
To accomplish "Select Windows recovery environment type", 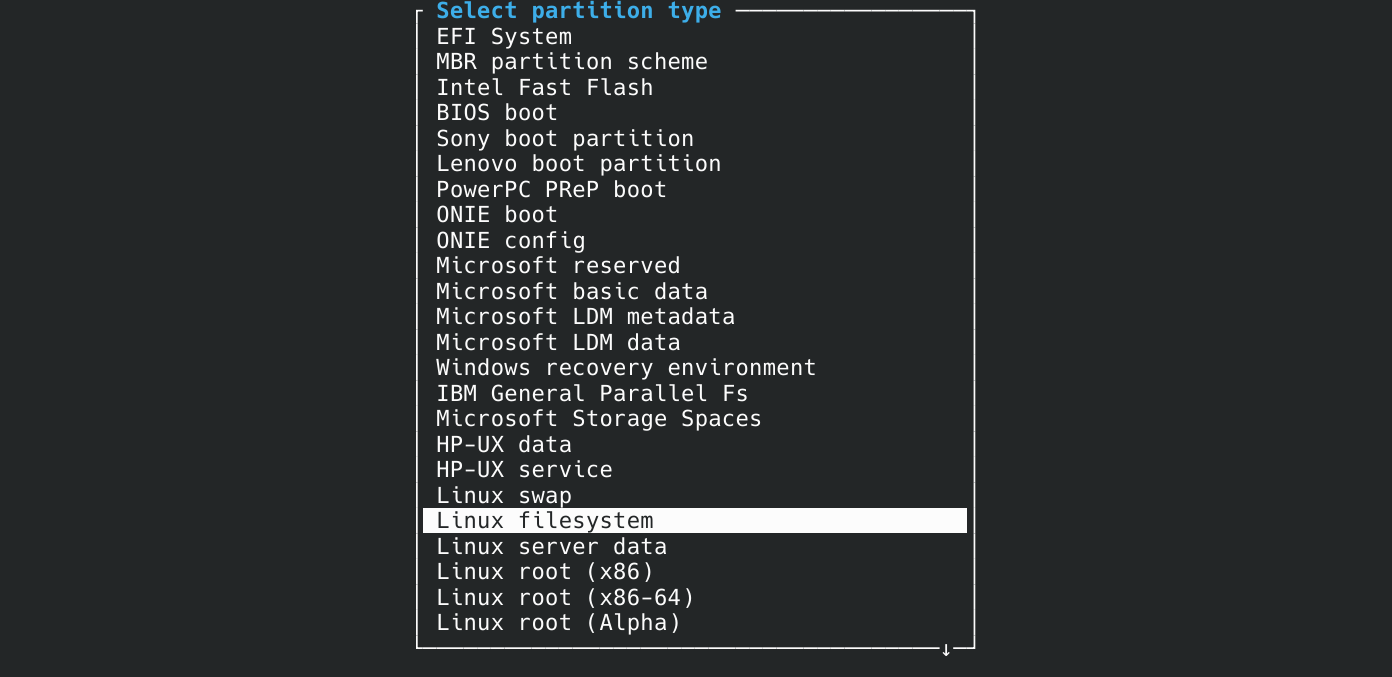I will coord(625,367).
